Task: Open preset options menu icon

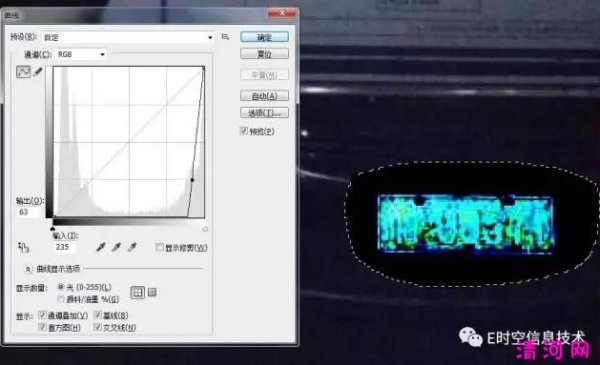Action: [x=225, y=37]
